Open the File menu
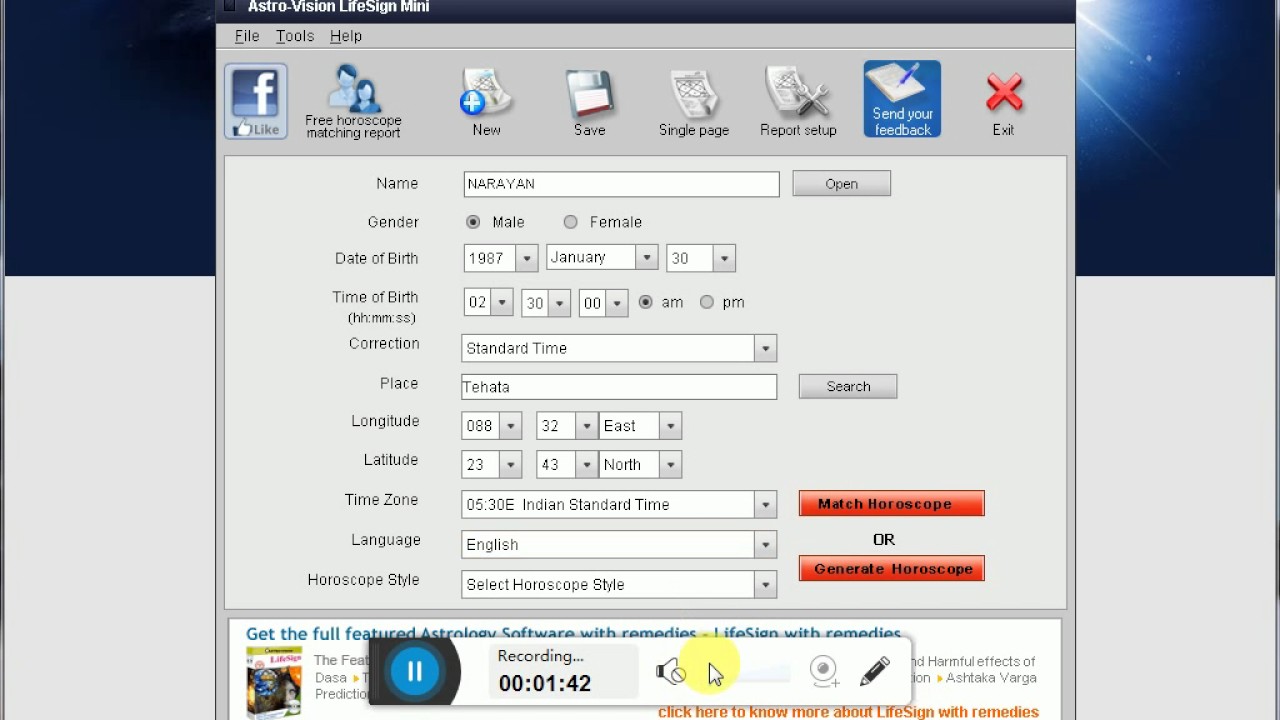 pos(247,36)
